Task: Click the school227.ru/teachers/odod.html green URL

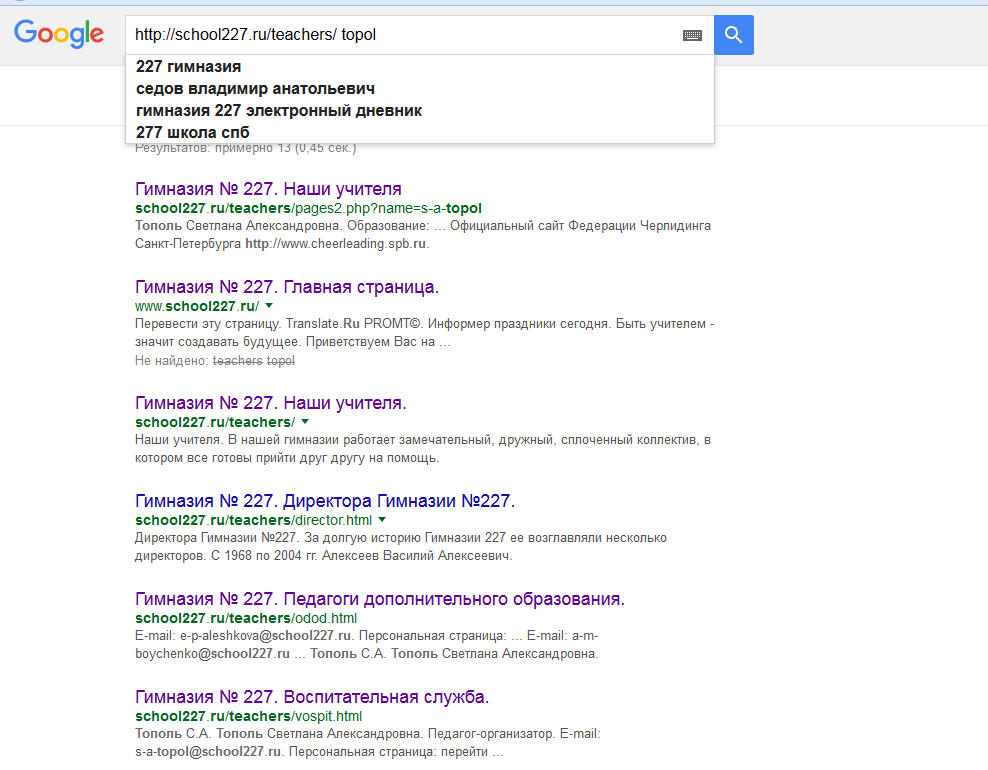Action: 246,618
